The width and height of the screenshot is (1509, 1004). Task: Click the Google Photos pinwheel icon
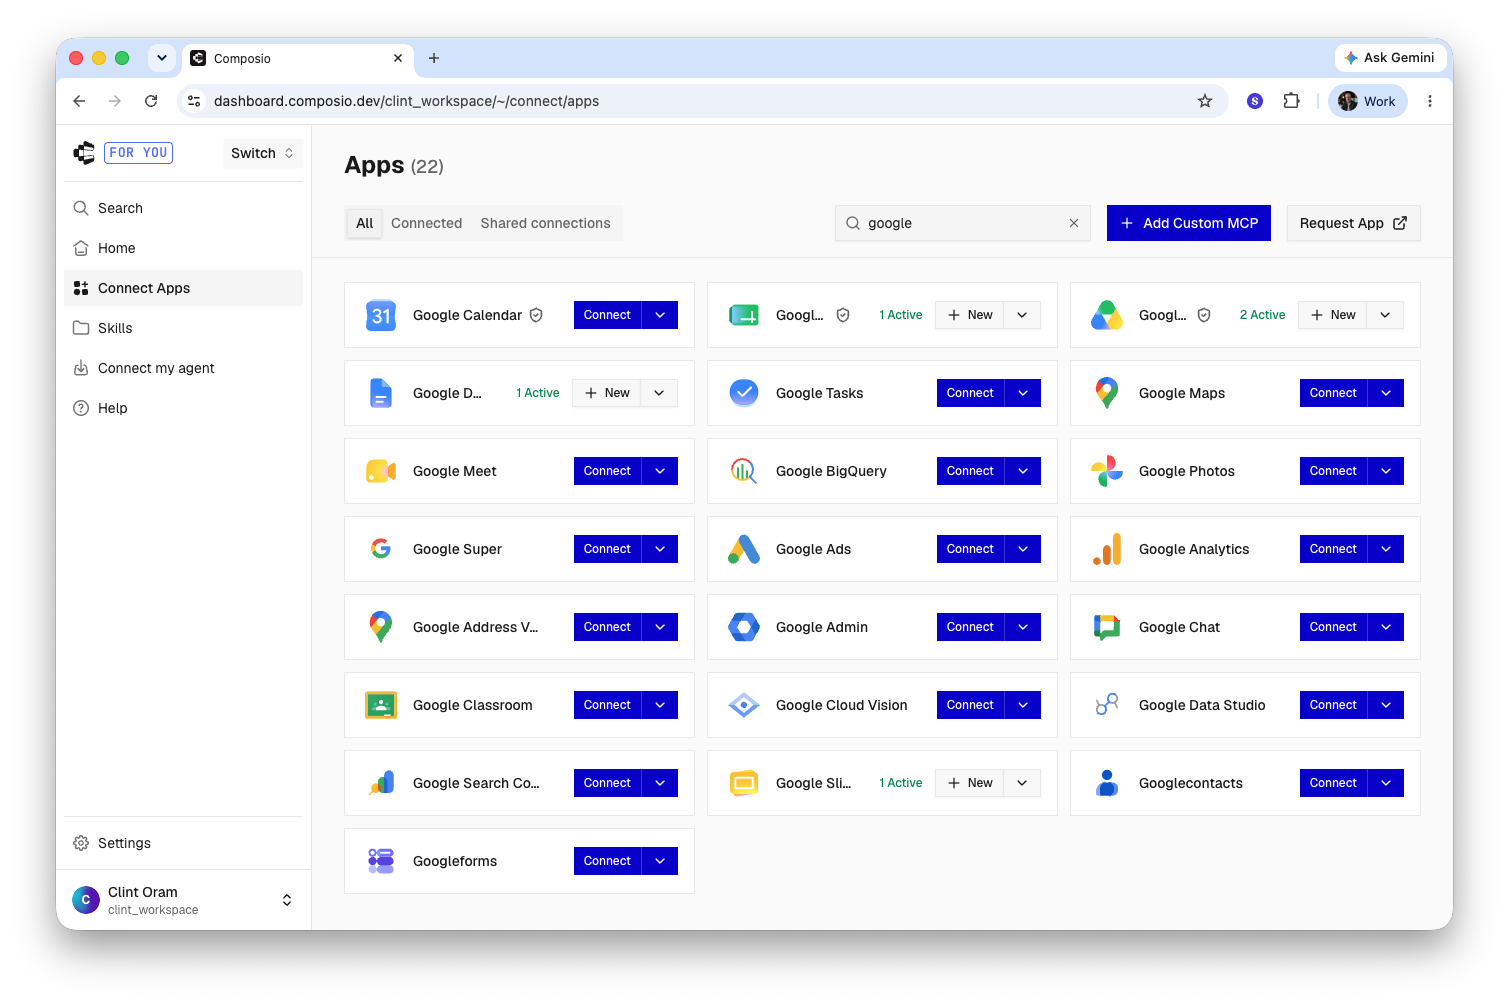click(1107, 471)
